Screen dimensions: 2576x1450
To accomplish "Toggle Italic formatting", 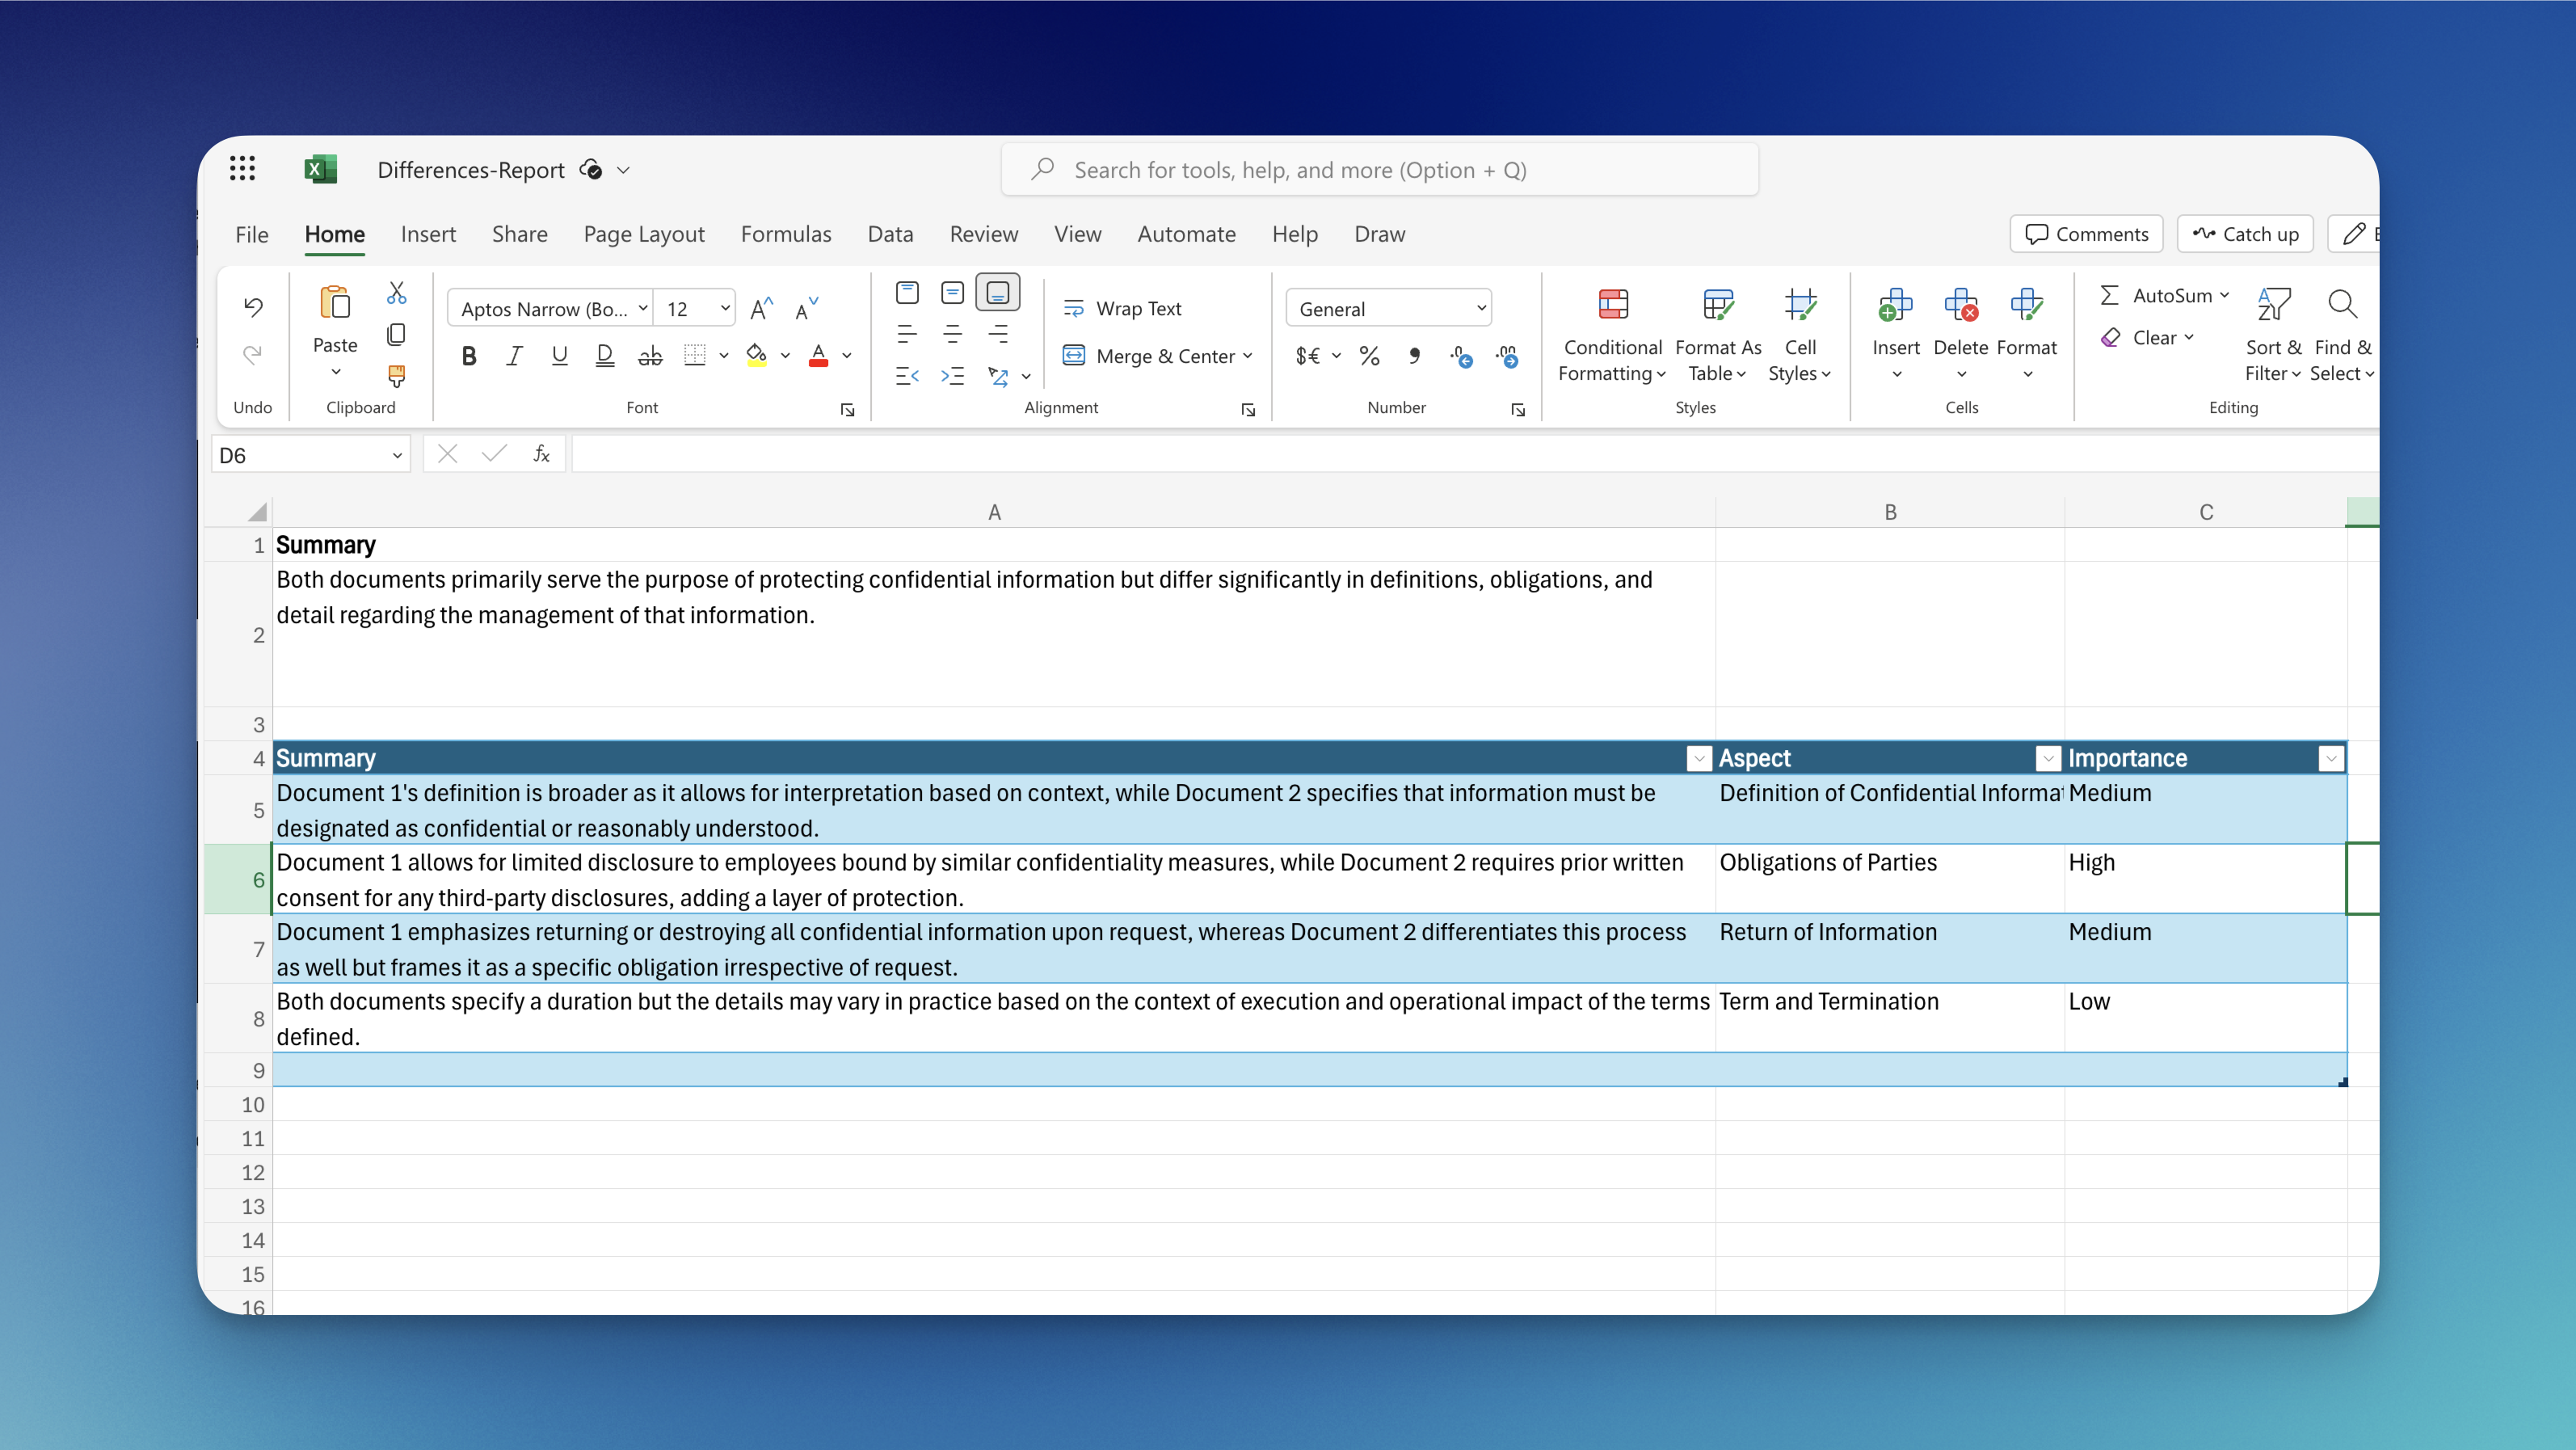I will click(514, 356).
